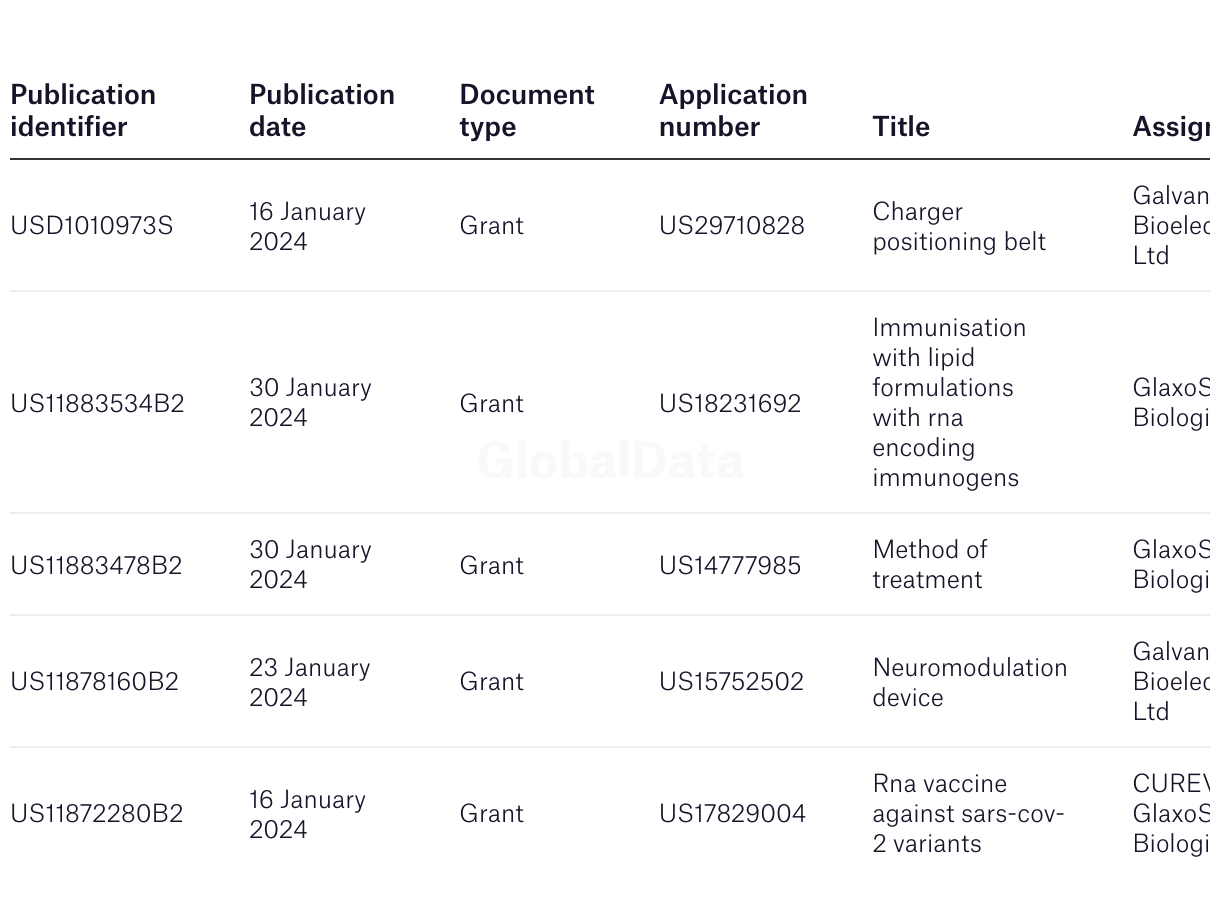Select the Method of treatment title
The height and width of the screenshot is (920, 1220).
929,565
